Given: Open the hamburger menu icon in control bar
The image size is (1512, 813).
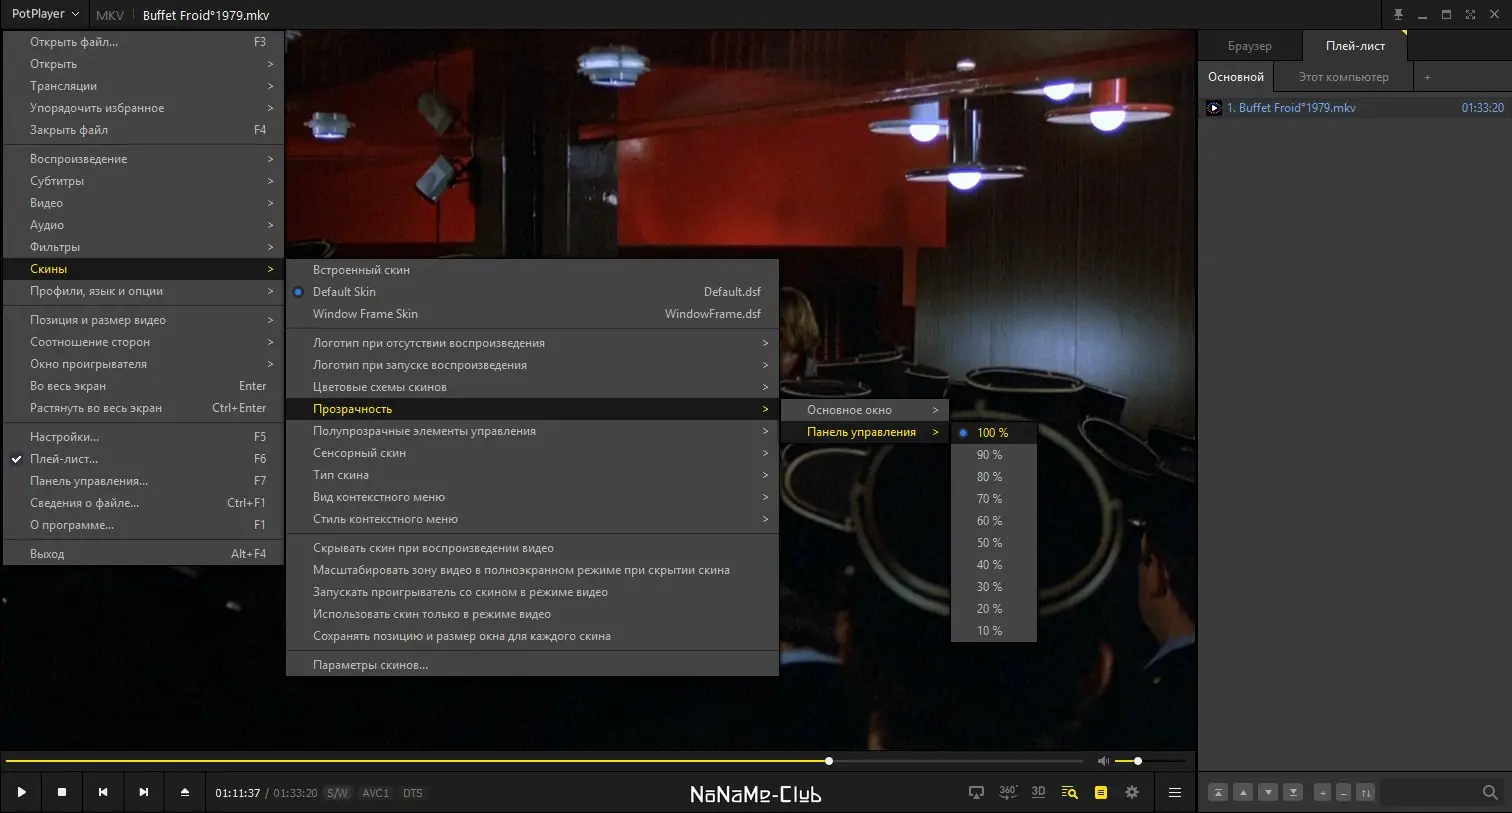Looking at the screenshot, I should click(x=1175, y=792).
